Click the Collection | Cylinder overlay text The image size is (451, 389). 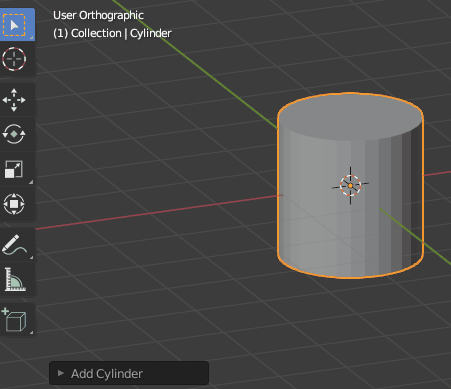pos(112,33)
